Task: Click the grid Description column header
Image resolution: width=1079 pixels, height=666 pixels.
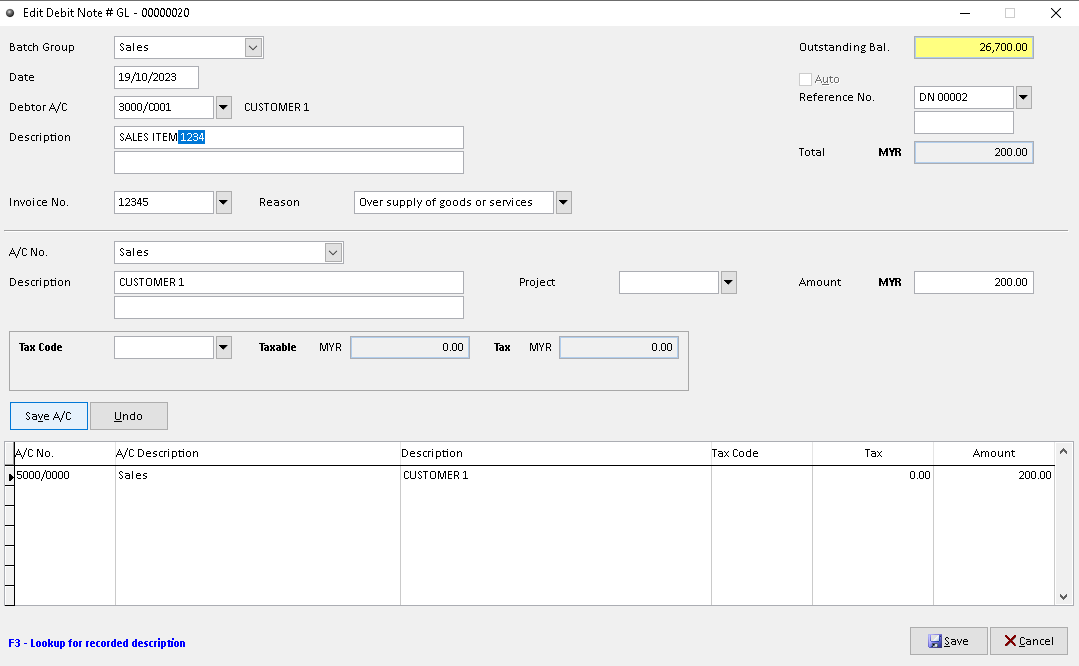Action: pos(555,453)
